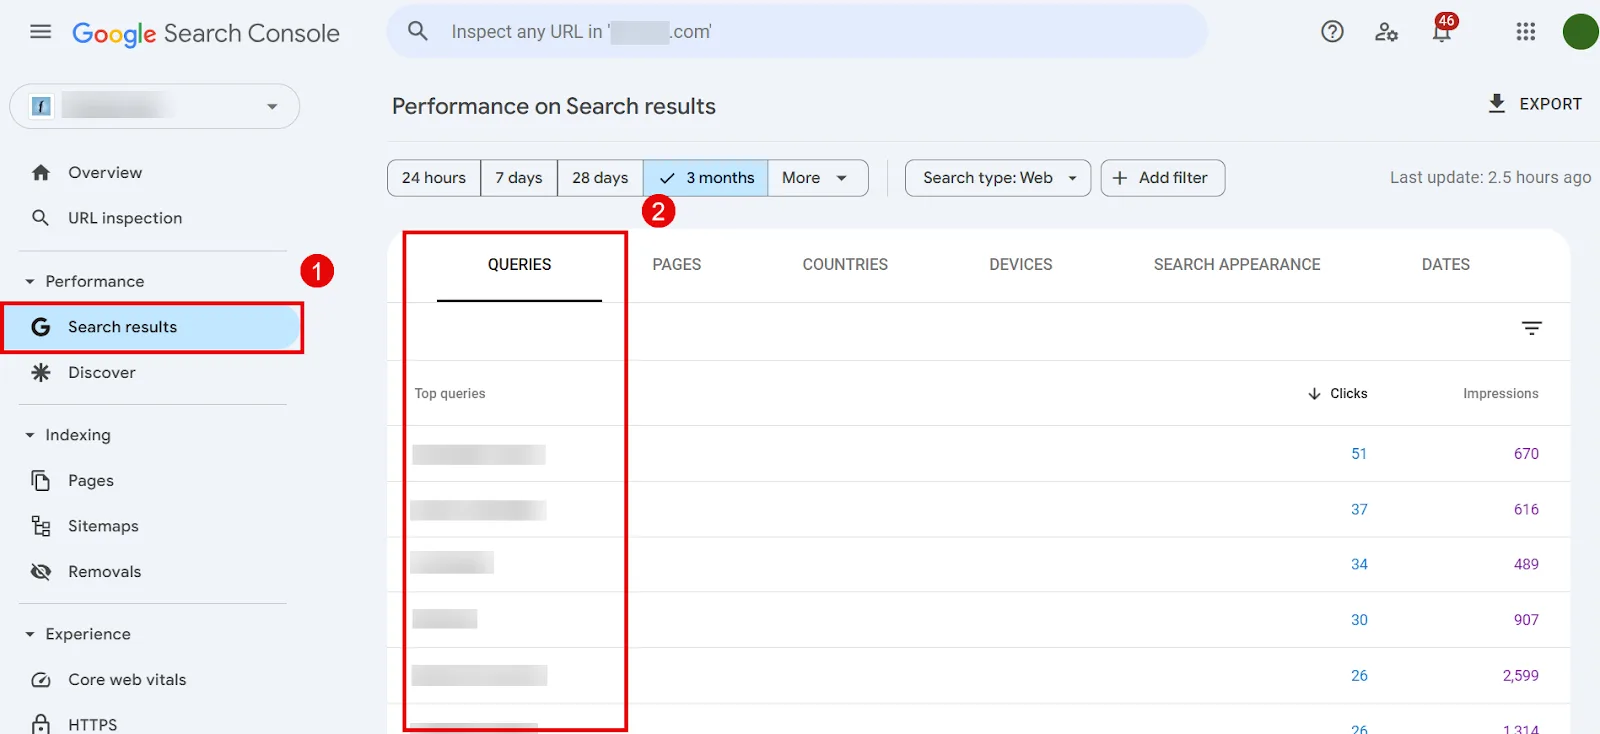The width and height of the screenshot is (1600, 734).
Task: Switch to the Countries tab
Action: point(845,265)
